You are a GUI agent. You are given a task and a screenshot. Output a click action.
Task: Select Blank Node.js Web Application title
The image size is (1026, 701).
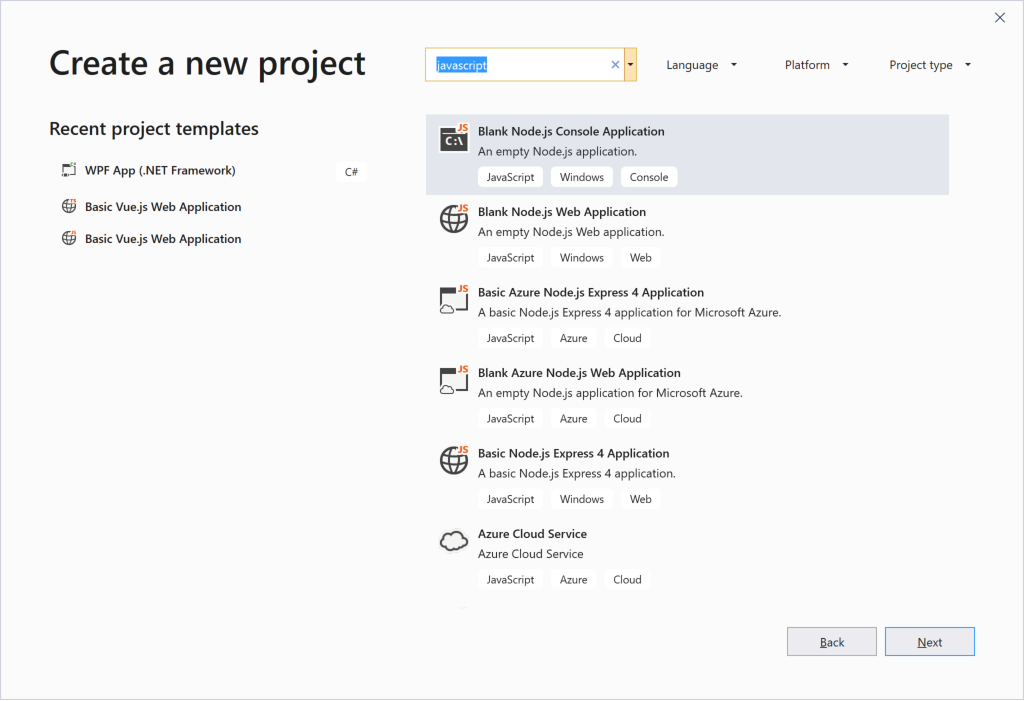[x=562, y=212]
